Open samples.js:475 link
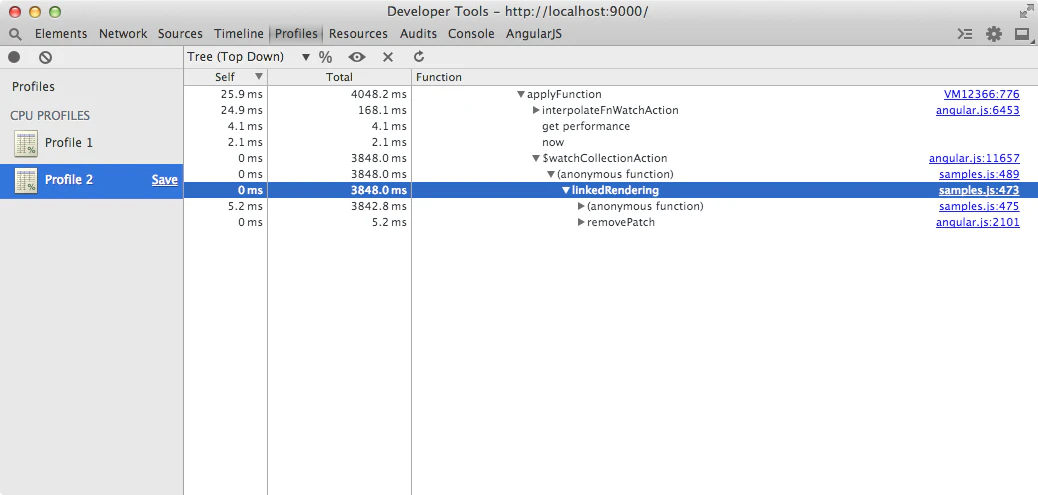This screenshot has width=1038, height=495. coord(979,206)
